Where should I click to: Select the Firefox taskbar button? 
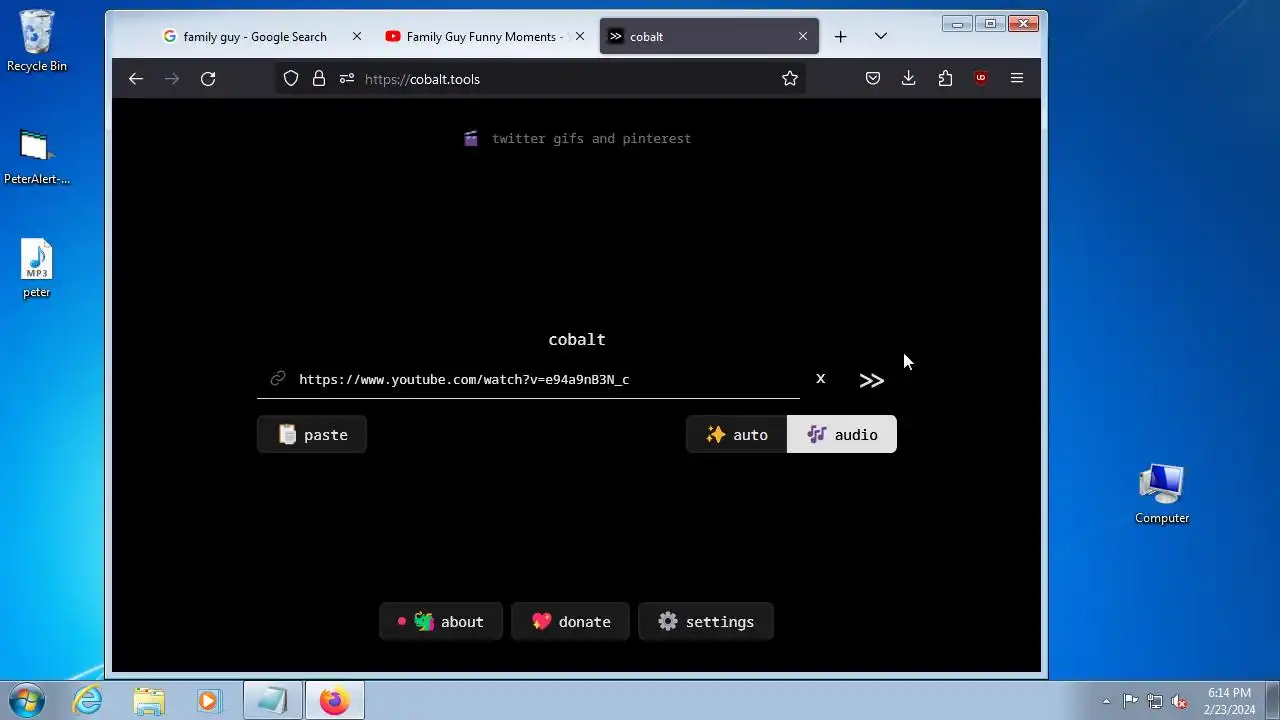(x=334, y=701)
